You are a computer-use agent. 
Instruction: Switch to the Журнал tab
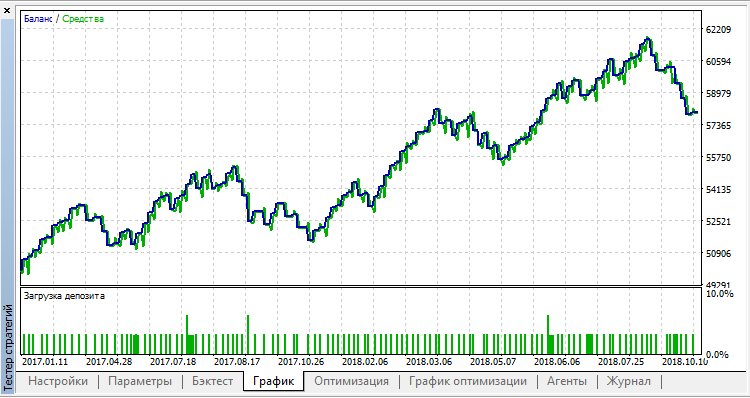coord(629,381)
